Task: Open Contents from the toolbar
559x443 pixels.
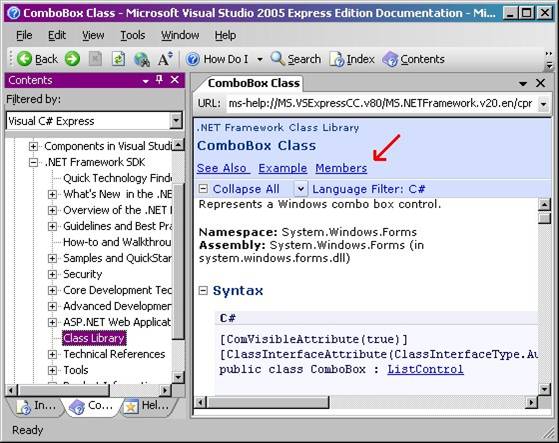Action: tap(414, 59)
